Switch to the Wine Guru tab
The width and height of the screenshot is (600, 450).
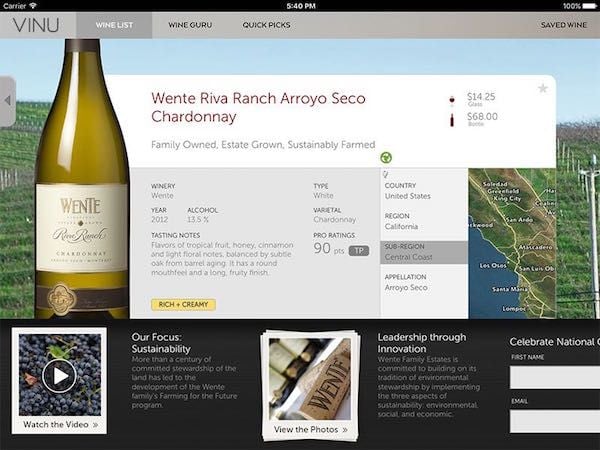pos(188,25)
